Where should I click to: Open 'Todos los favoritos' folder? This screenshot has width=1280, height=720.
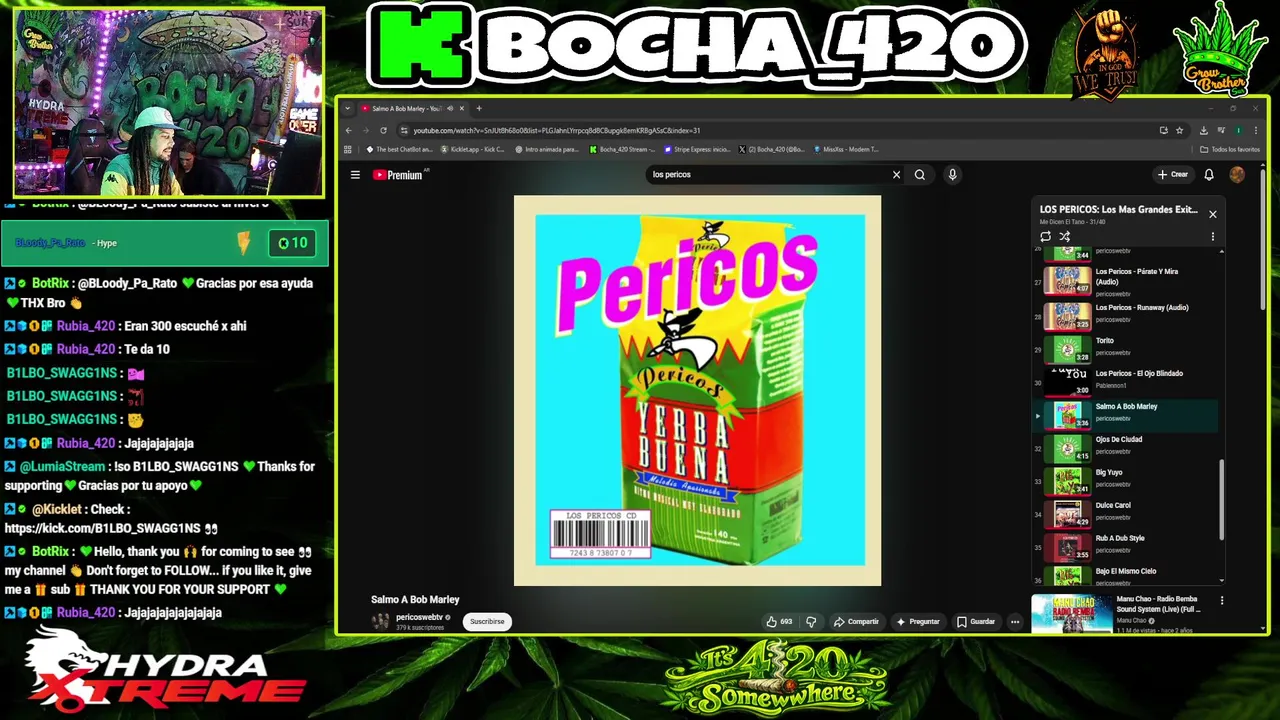click(x=1229, y=150)
